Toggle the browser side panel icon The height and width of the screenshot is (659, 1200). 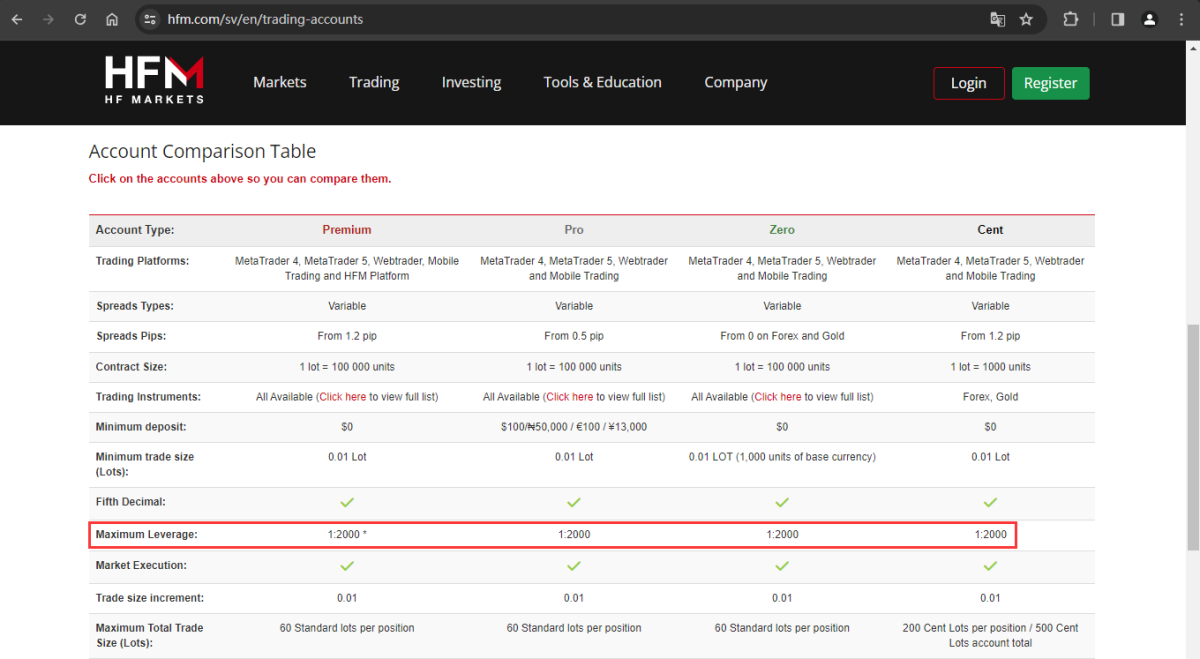[x=1118, y=19]
